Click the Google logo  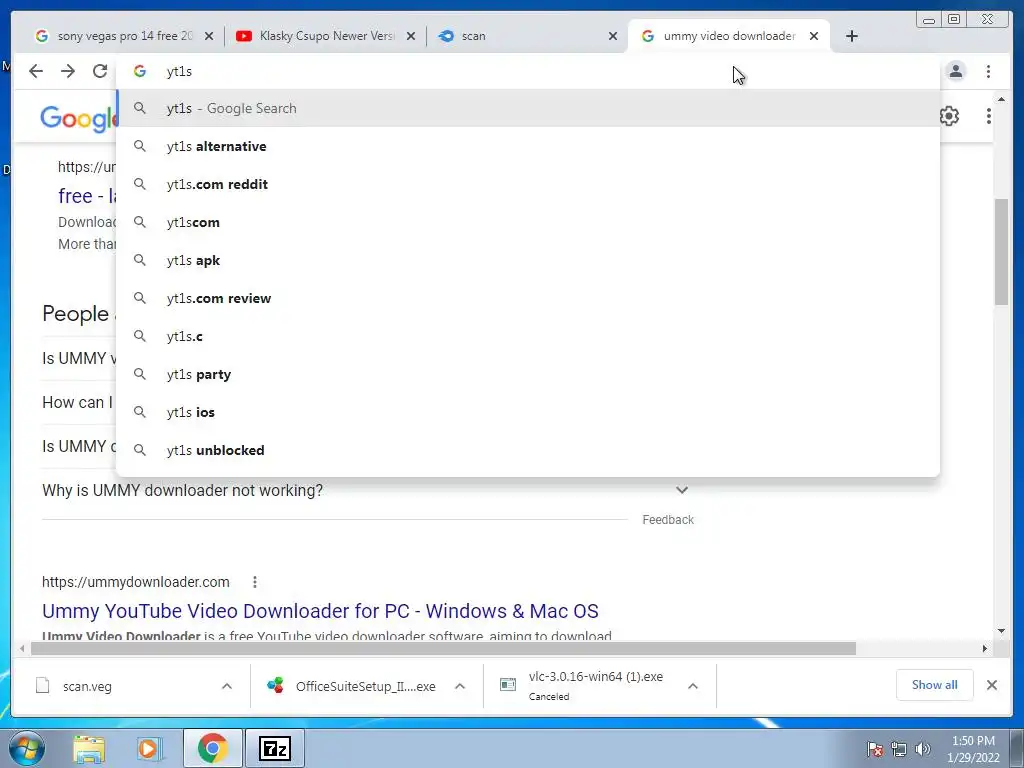pos(78,119)
